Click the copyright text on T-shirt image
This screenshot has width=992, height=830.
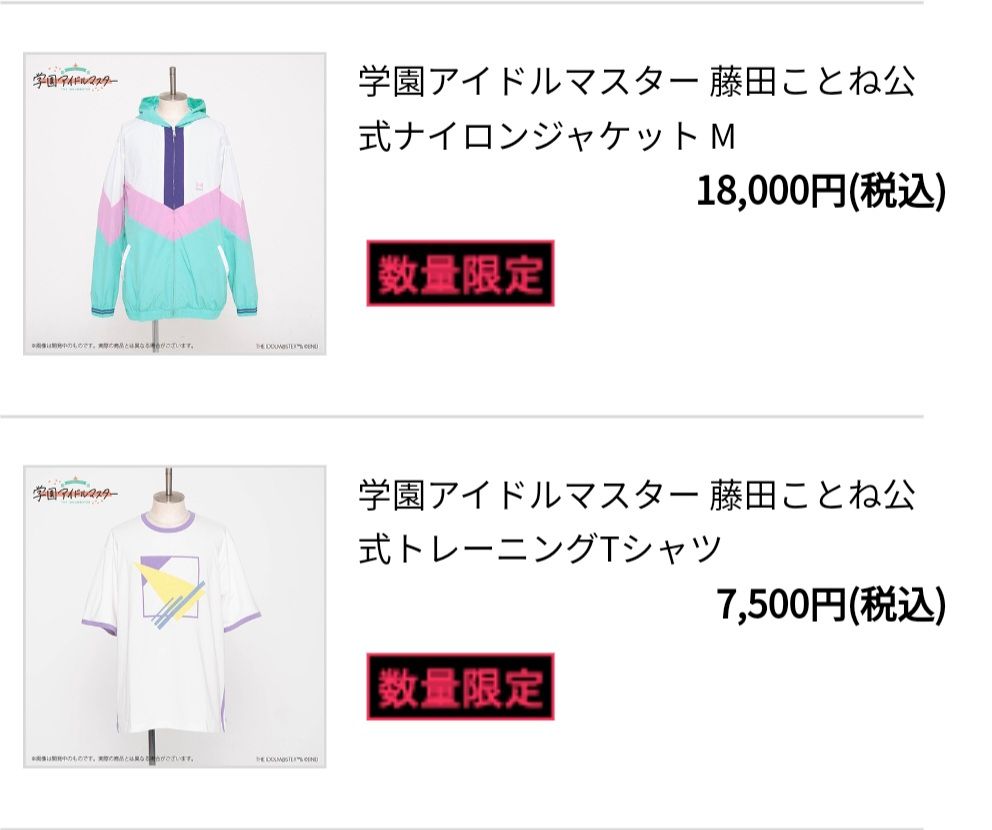287,759
